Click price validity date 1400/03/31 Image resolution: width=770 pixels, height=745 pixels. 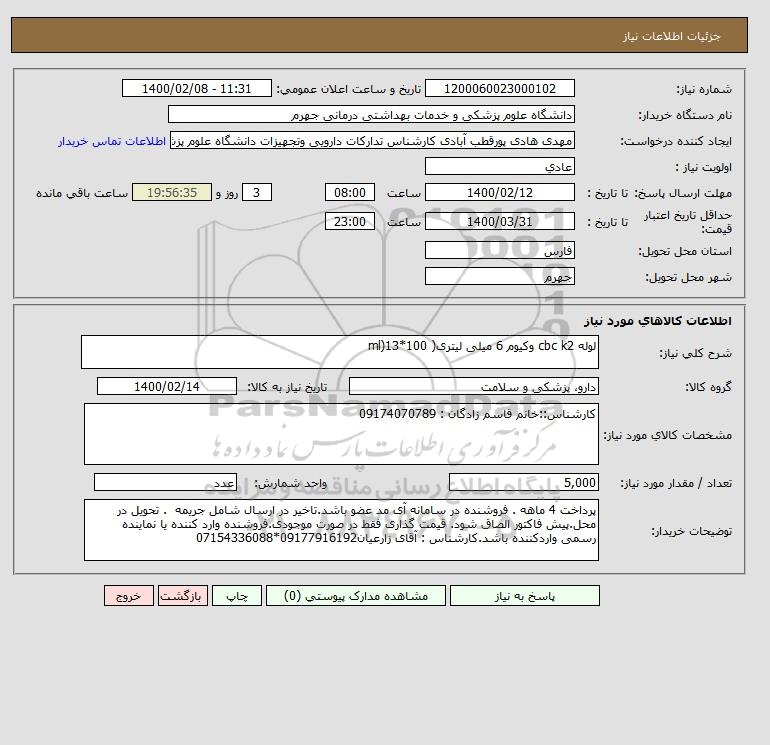point(499,221)
